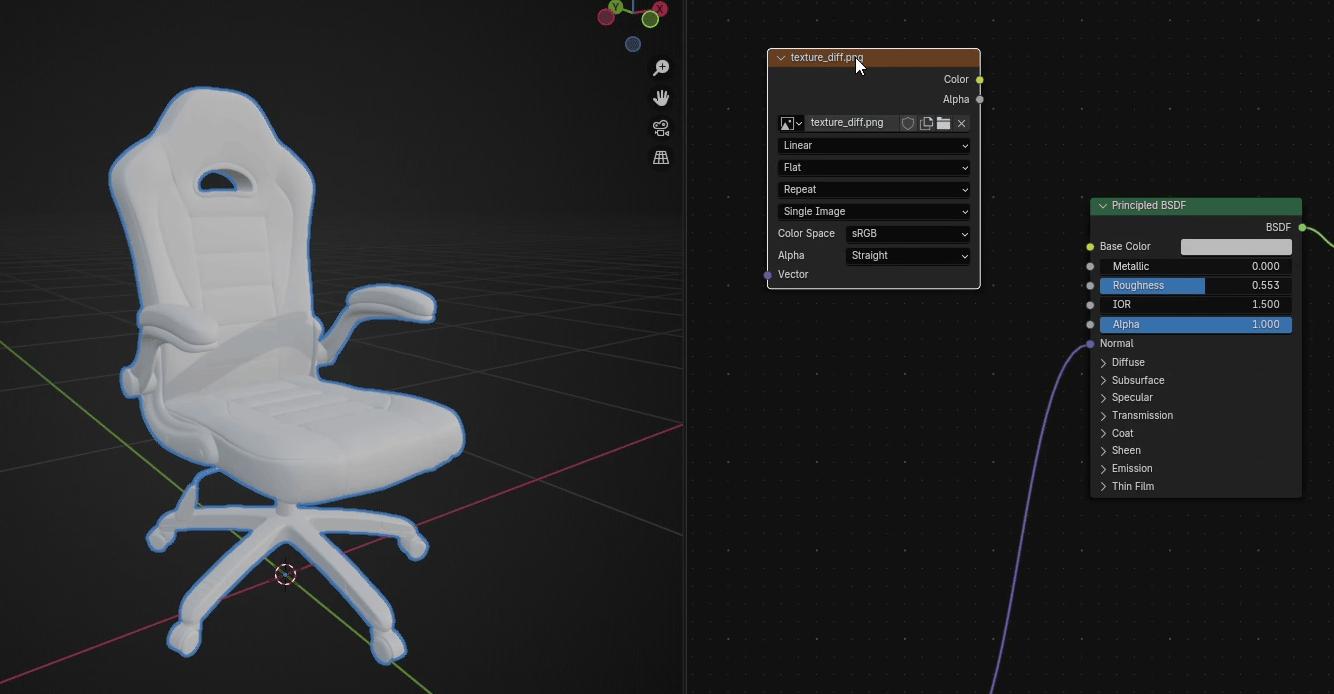The height and width of the screenshot is (694, 1334).
Task: Unlink the texture_diff.png image with X
Action: (x=961, y=123)
